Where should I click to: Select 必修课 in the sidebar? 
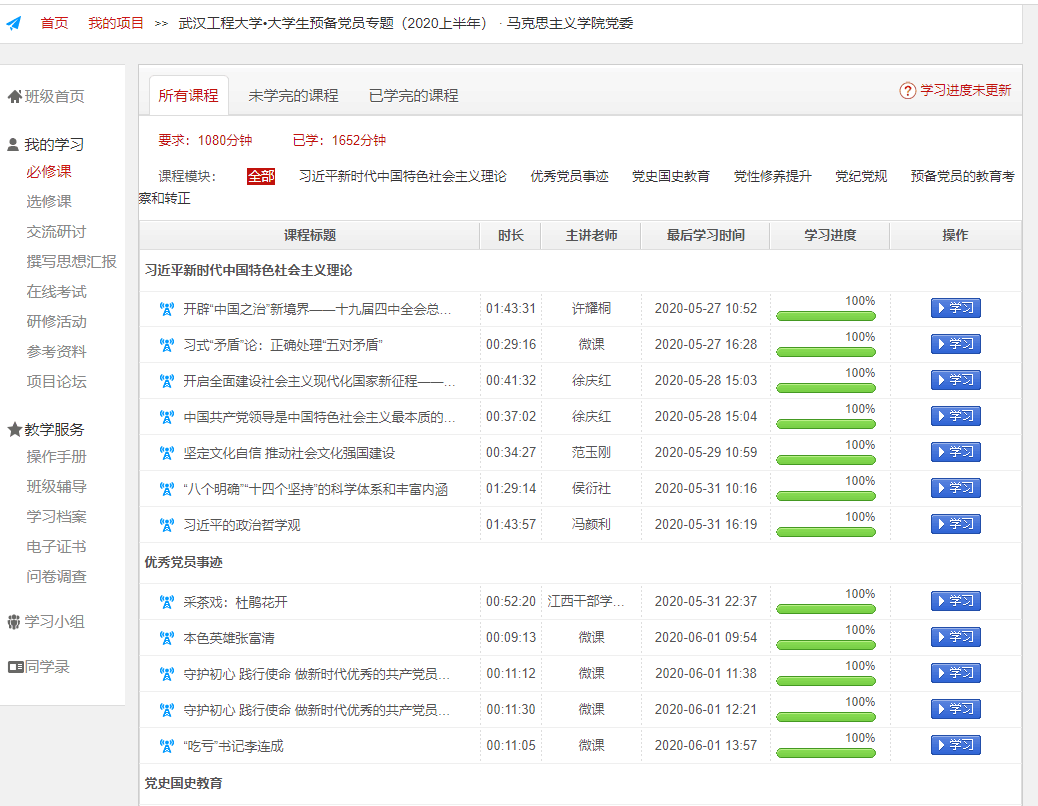[49, 172]
